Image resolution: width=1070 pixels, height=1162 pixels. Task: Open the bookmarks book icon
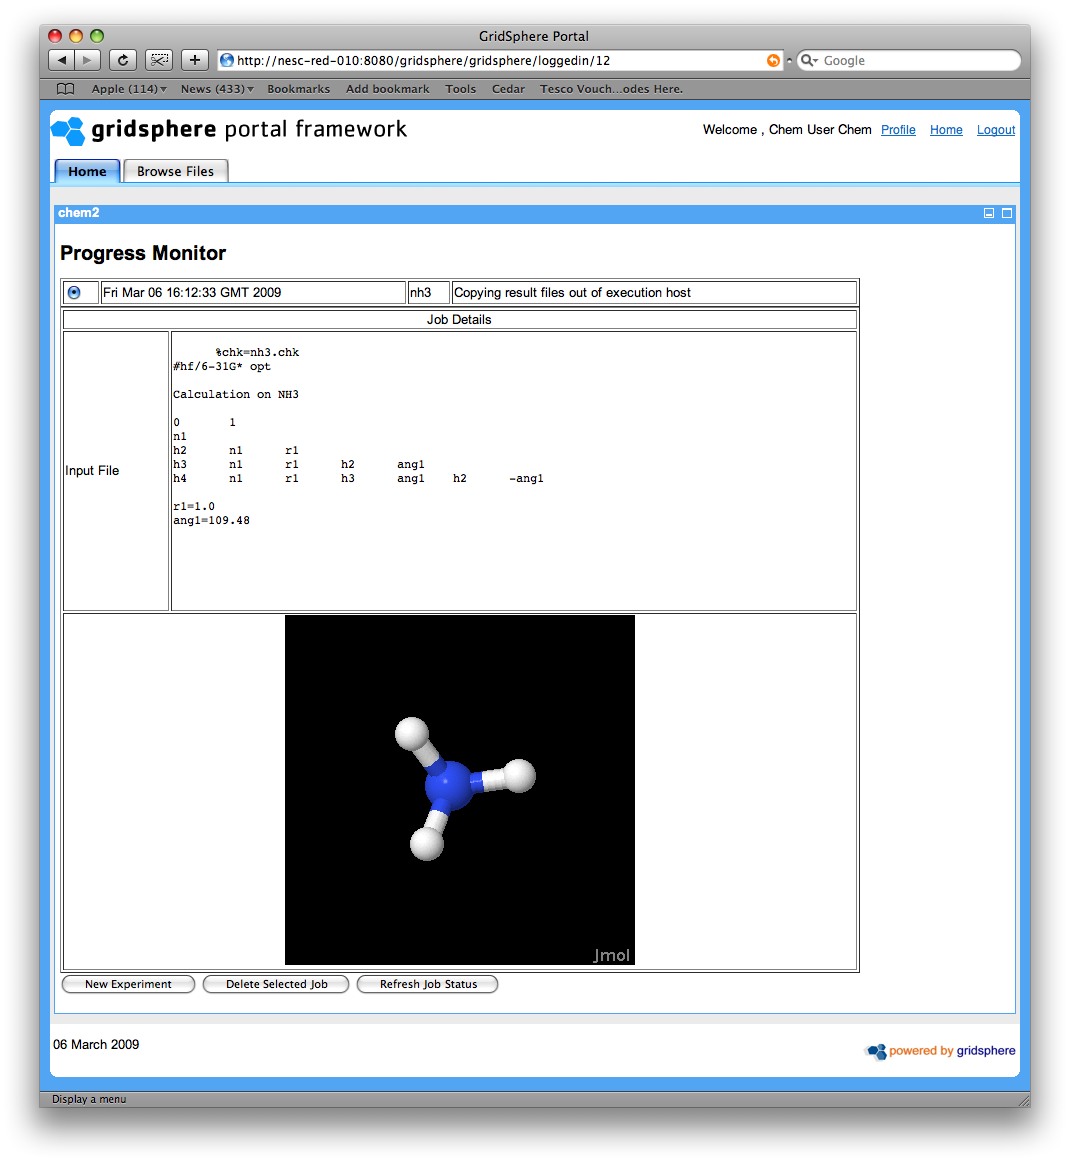66,89
